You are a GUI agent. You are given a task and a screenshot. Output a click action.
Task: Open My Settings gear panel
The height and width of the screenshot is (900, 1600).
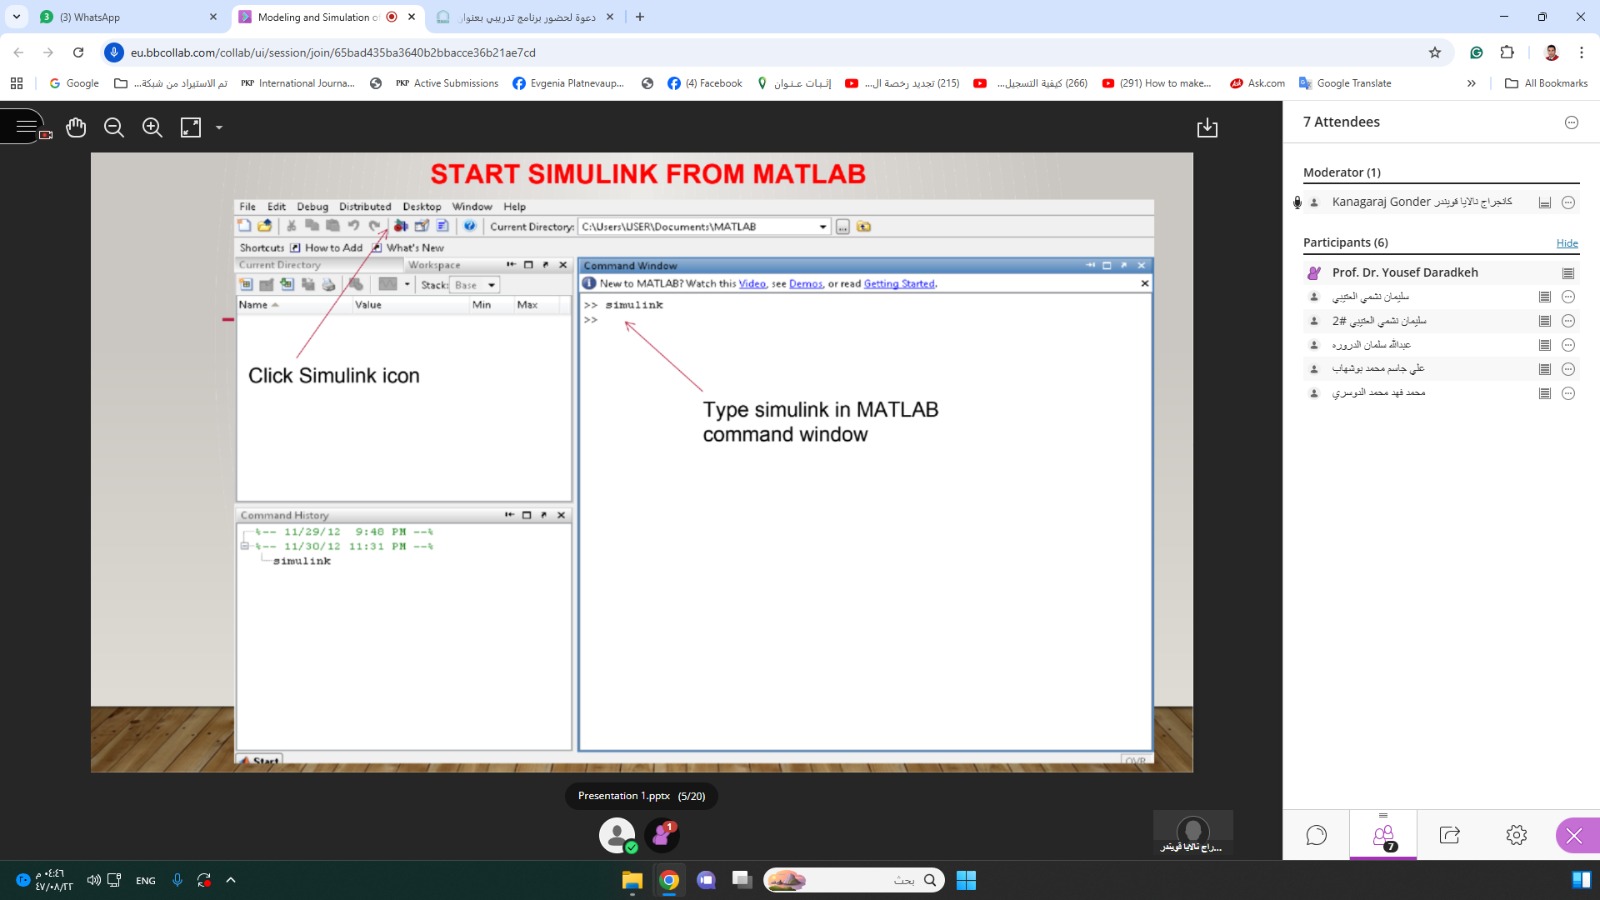1516,835
